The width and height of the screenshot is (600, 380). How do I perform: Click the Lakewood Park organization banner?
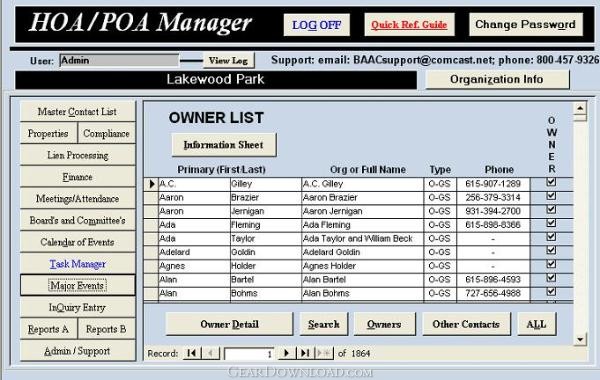tap(216, 80)
